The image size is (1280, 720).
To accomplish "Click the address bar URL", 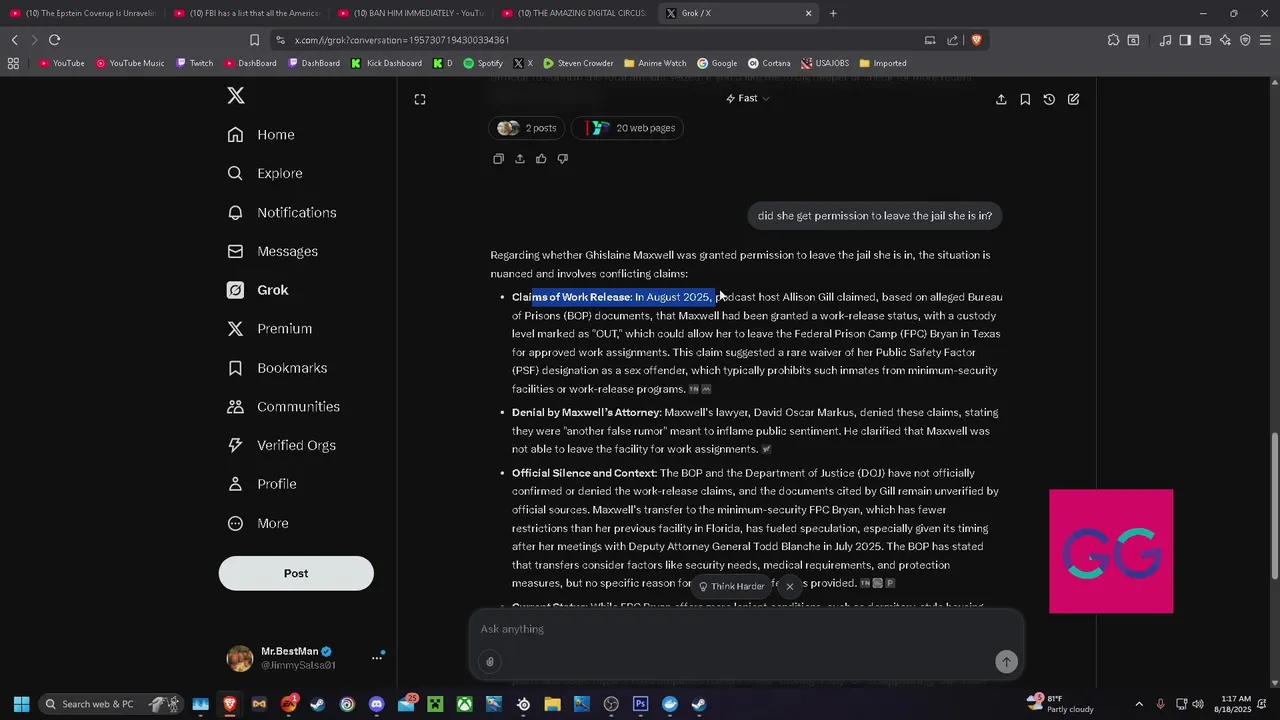I will click(402, 40).
